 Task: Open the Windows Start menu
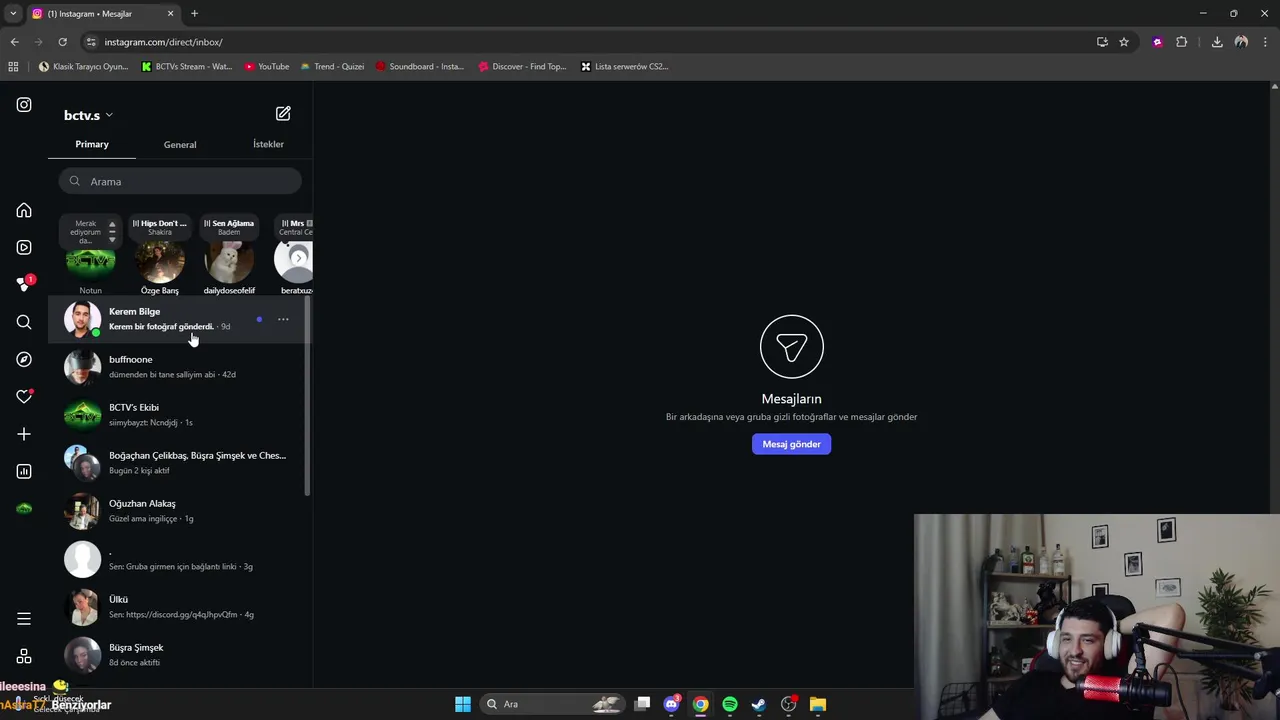click(x=463, y=704)
